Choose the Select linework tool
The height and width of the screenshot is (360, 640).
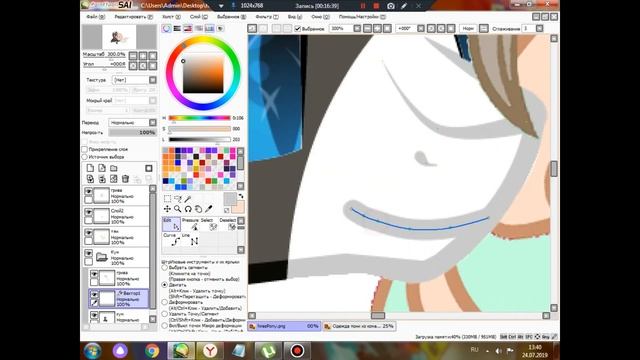[x=208, y=224]
